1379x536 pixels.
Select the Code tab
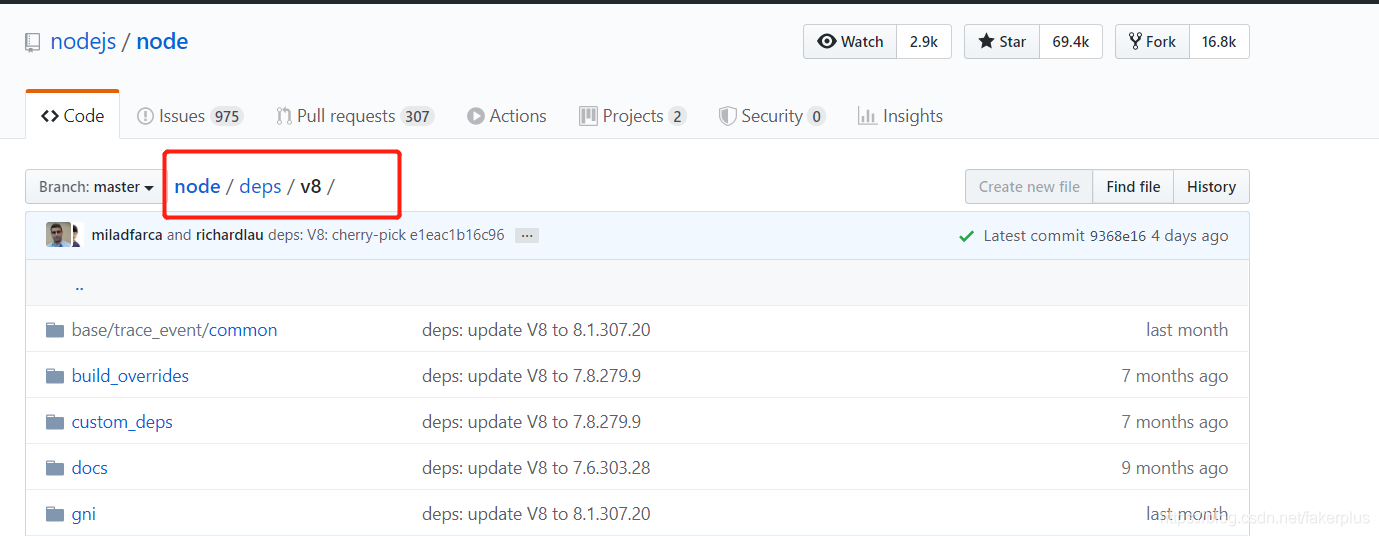tap(72, 116)
